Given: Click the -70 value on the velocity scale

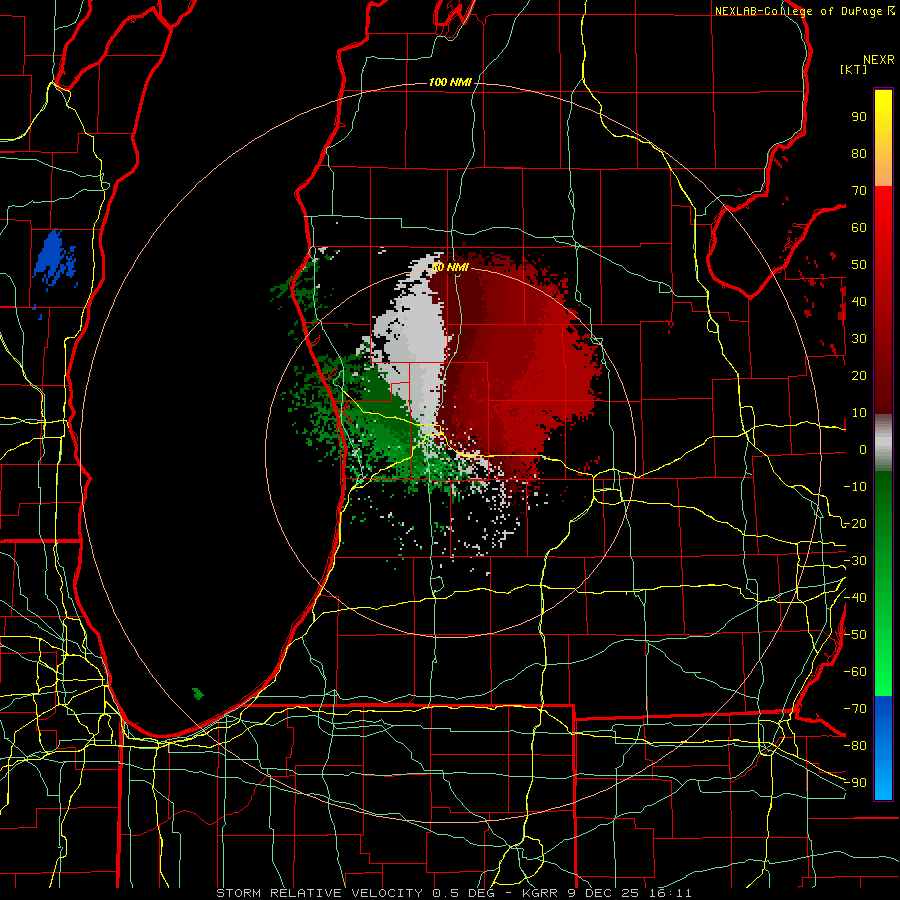Looking at the screenshot, I should click(855, 708).
